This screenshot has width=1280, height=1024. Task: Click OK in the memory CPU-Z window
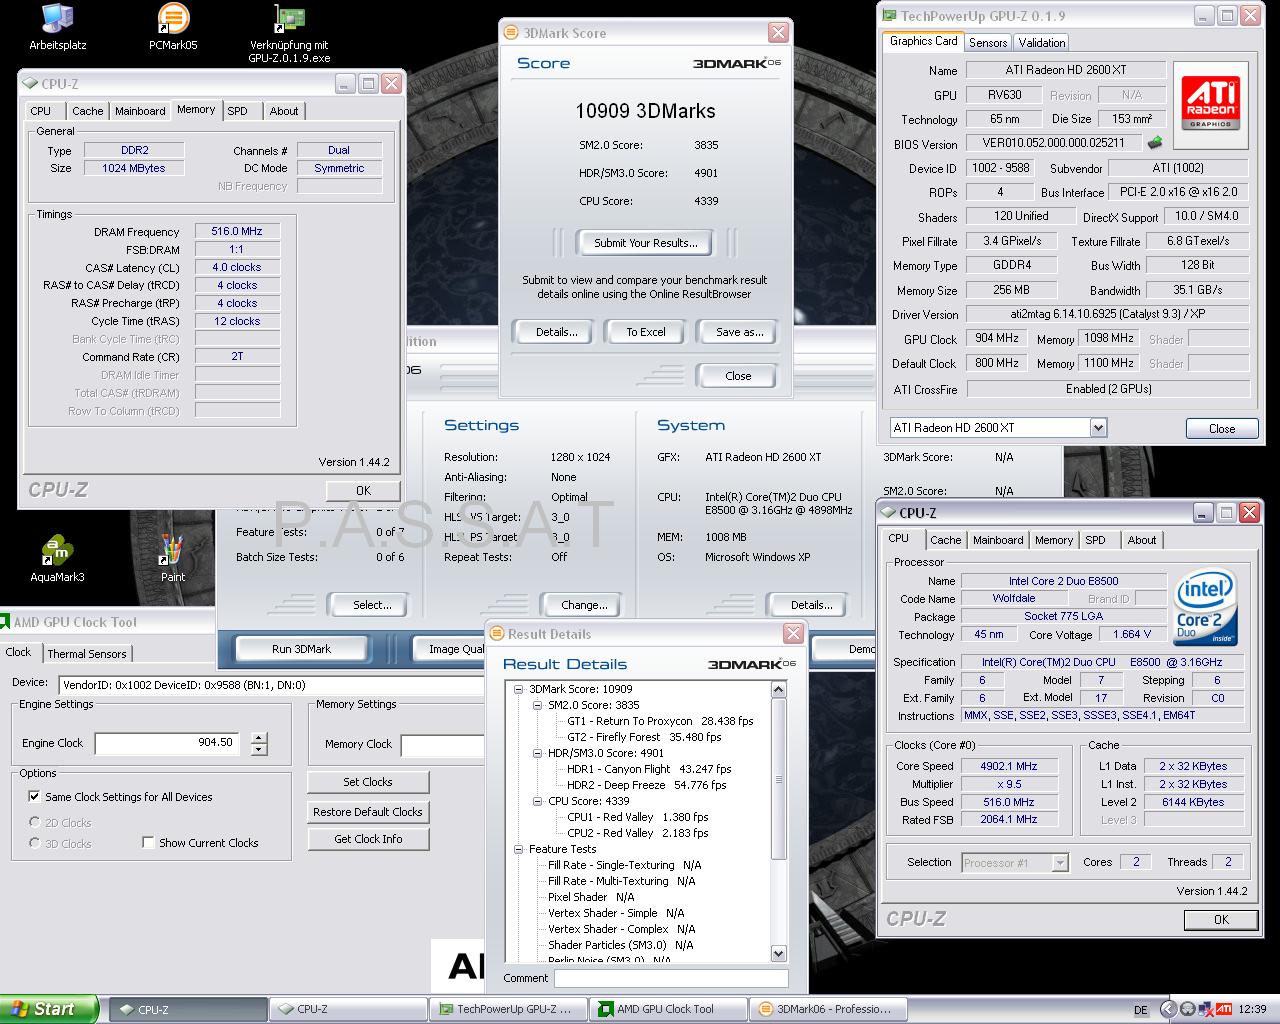click(363, 490)
